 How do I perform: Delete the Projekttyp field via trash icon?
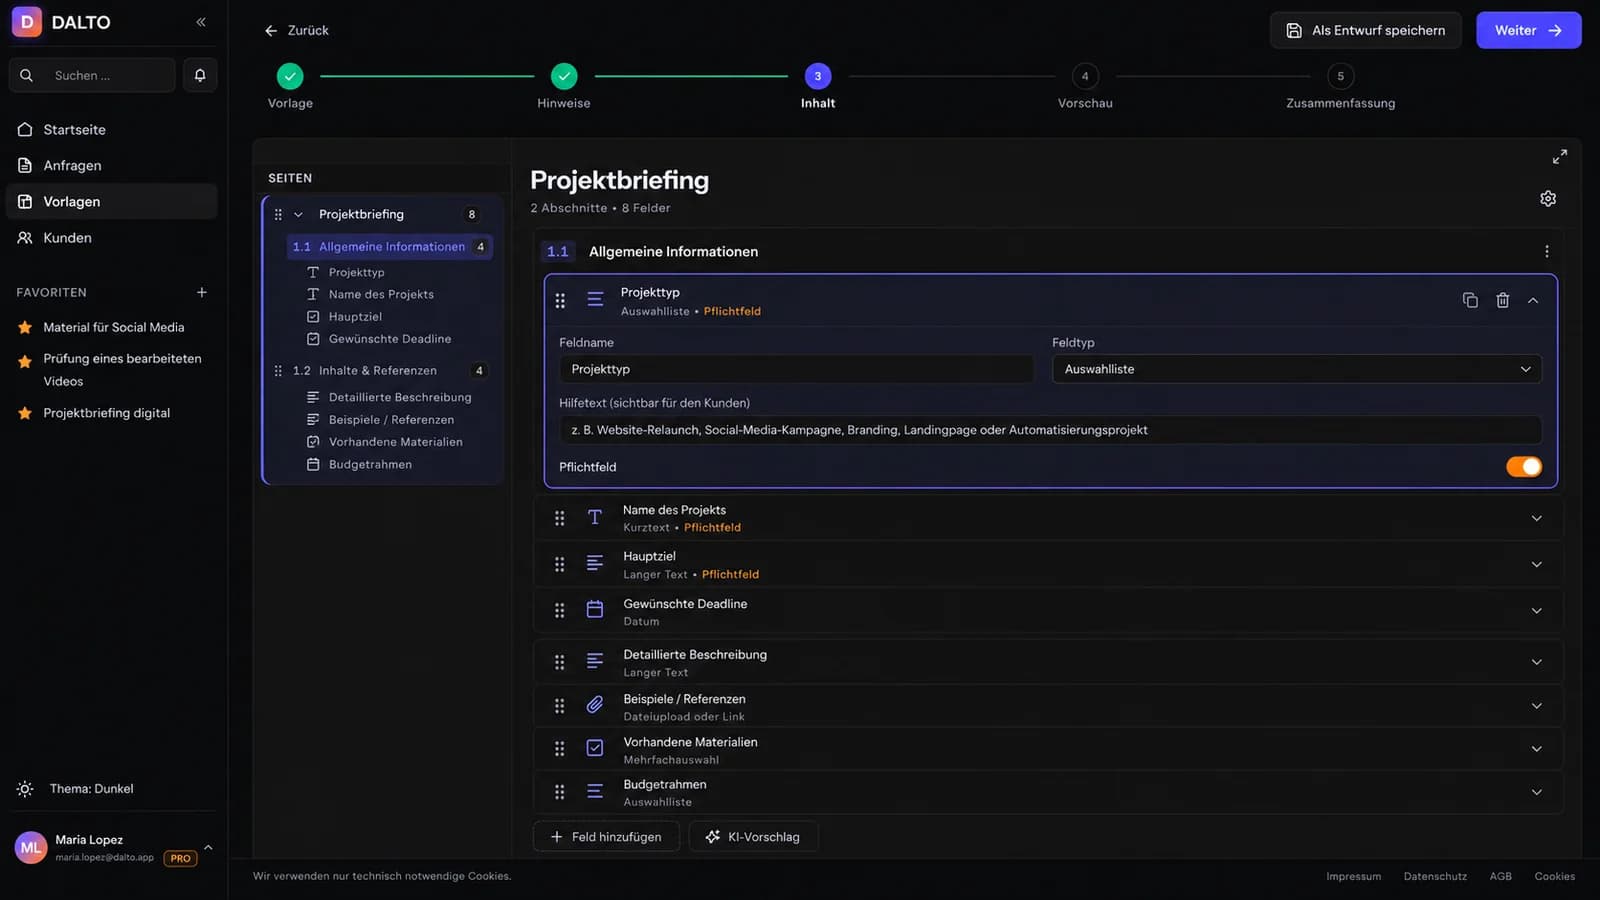pyautogui.click(x=1502, y=300)
